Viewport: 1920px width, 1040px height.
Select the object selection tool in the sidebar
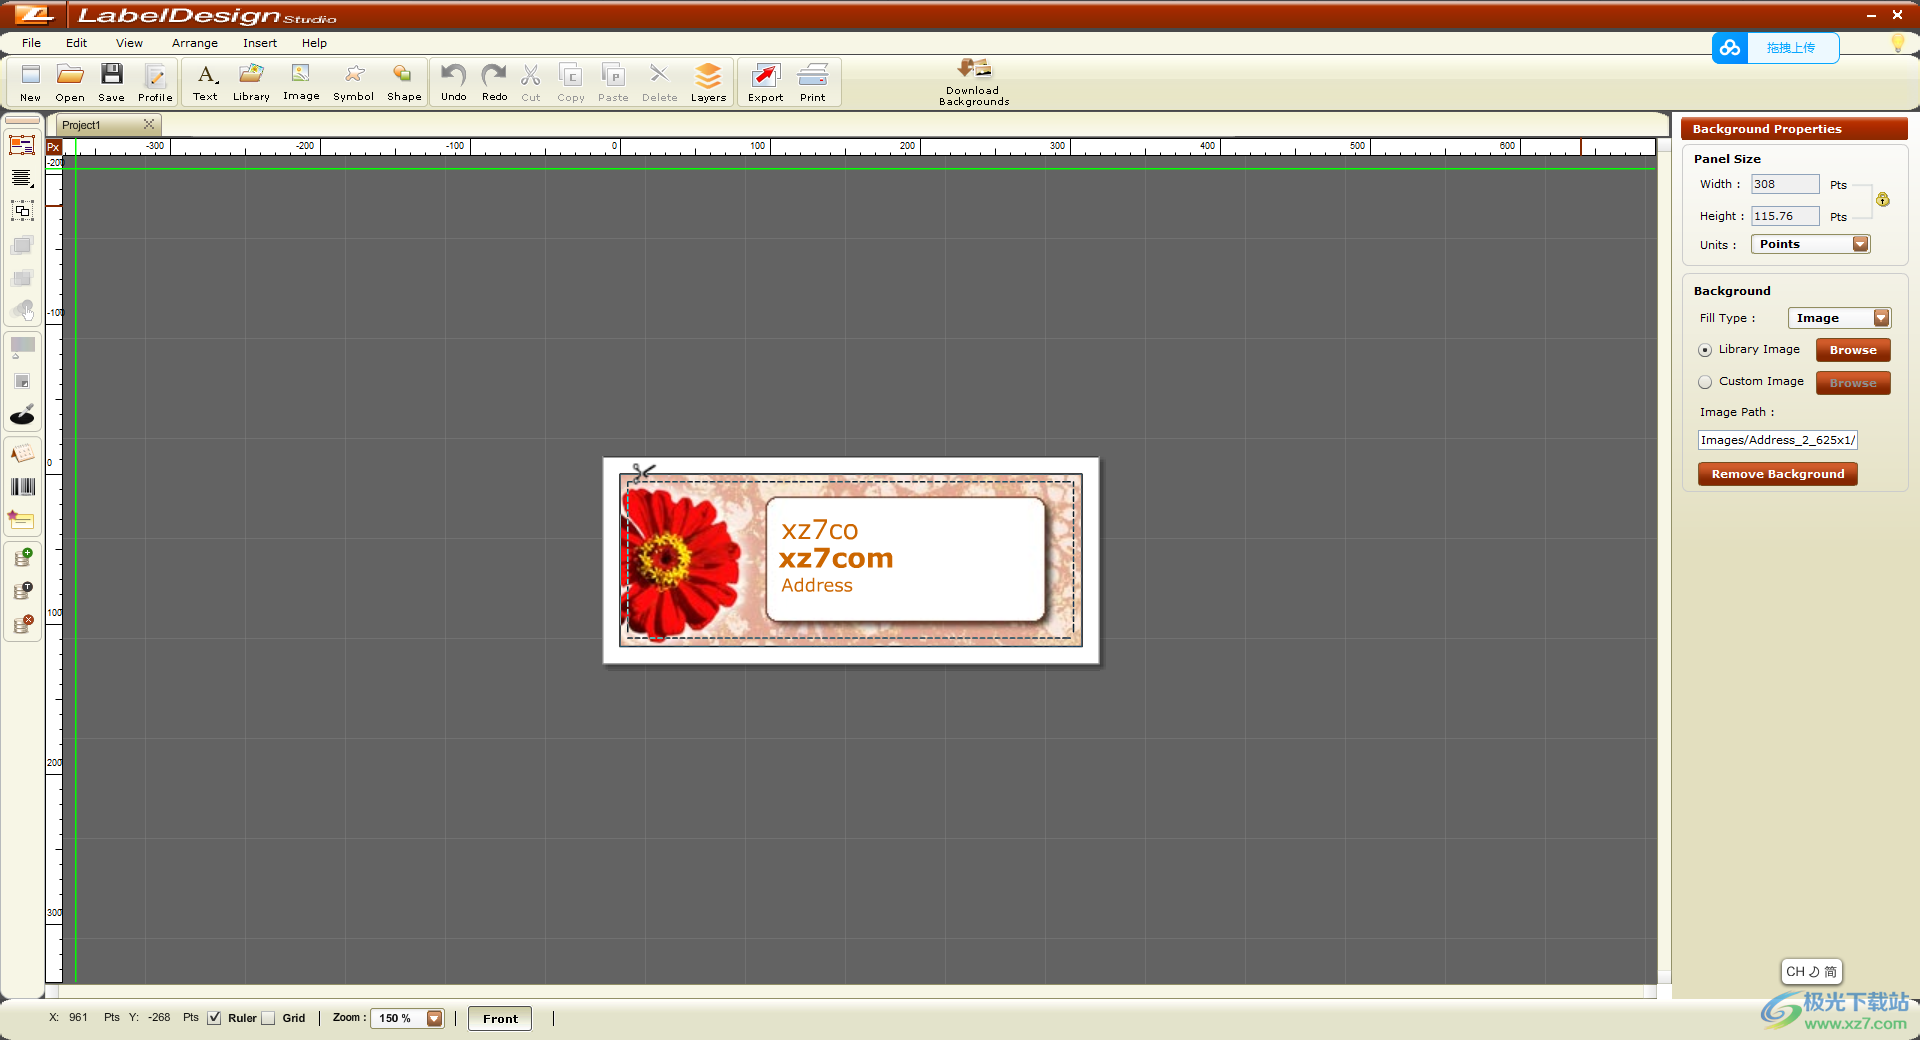tap(22, 147)
